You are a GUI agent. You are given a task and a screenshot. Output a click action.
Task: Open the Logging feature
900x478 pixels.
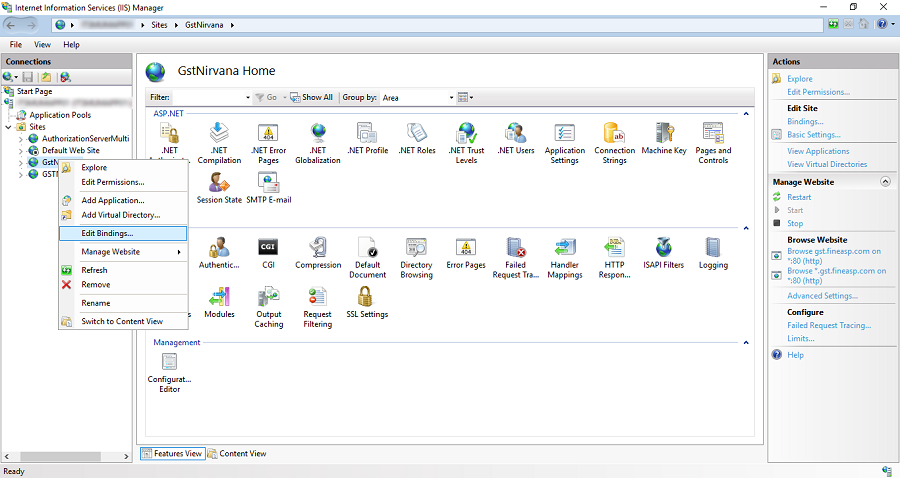point(713,254)
